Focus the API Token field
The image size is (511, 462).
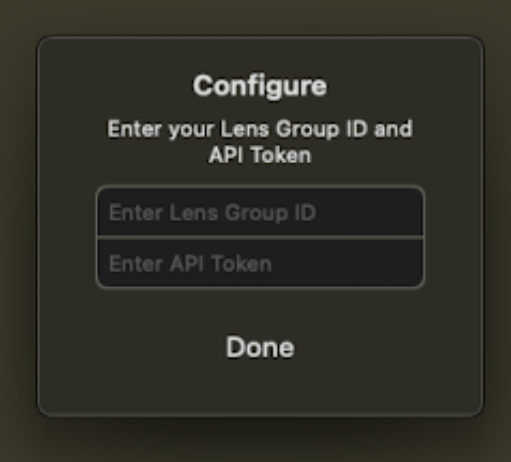[x=260, y=263]
